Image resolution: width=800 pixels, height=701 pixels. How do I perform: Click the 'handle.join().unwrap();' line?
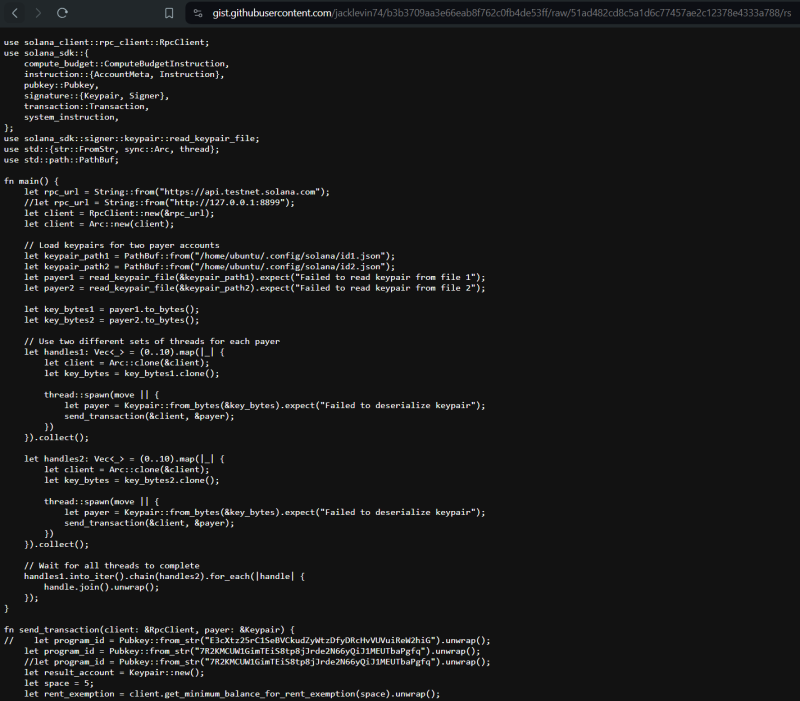[x=102, y=587]
